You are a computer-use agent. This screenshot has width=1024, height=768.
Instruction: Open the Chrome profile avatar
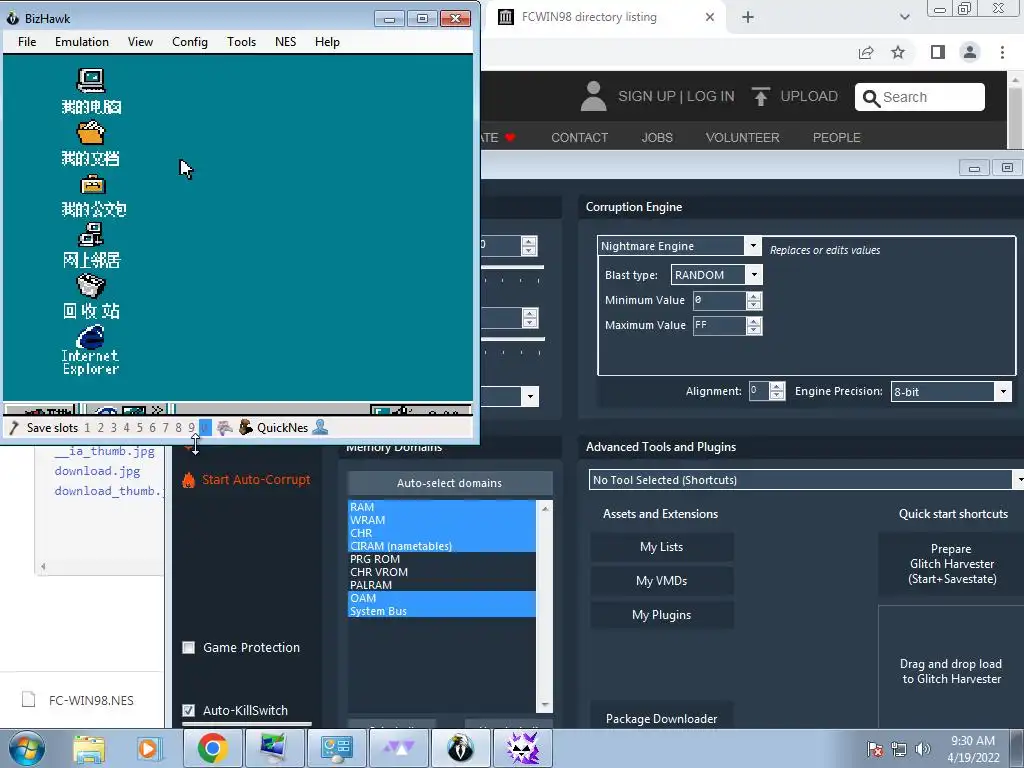pos(970,52)
